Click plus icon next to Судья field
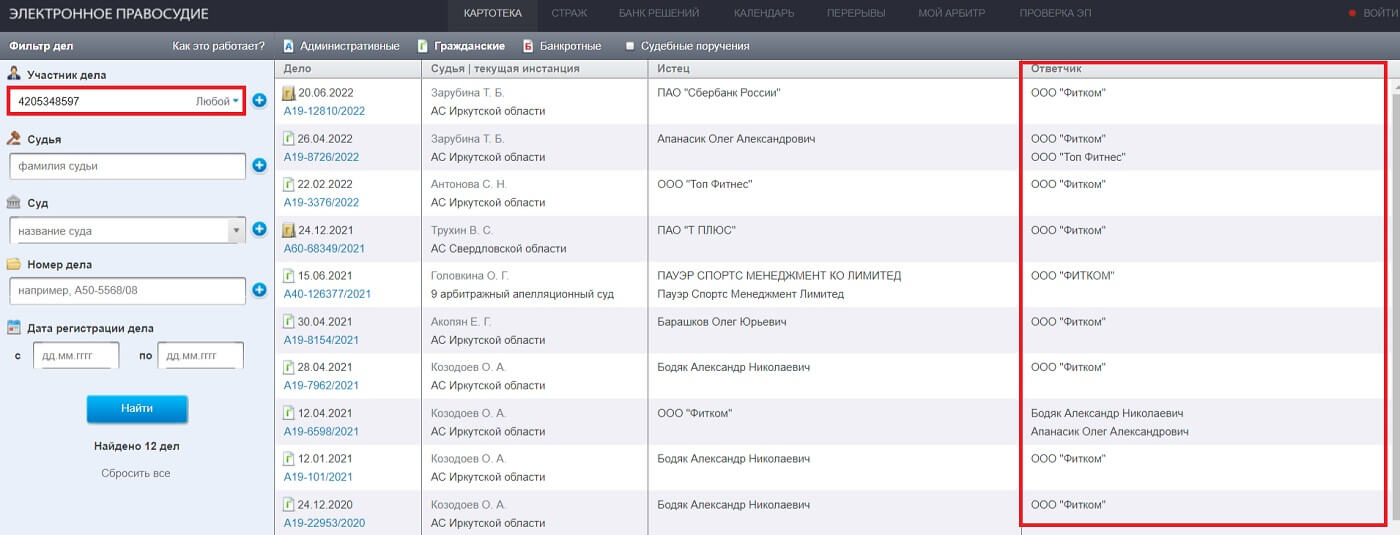The width and height of the screenshot is (1400, 535). point(259,165)
